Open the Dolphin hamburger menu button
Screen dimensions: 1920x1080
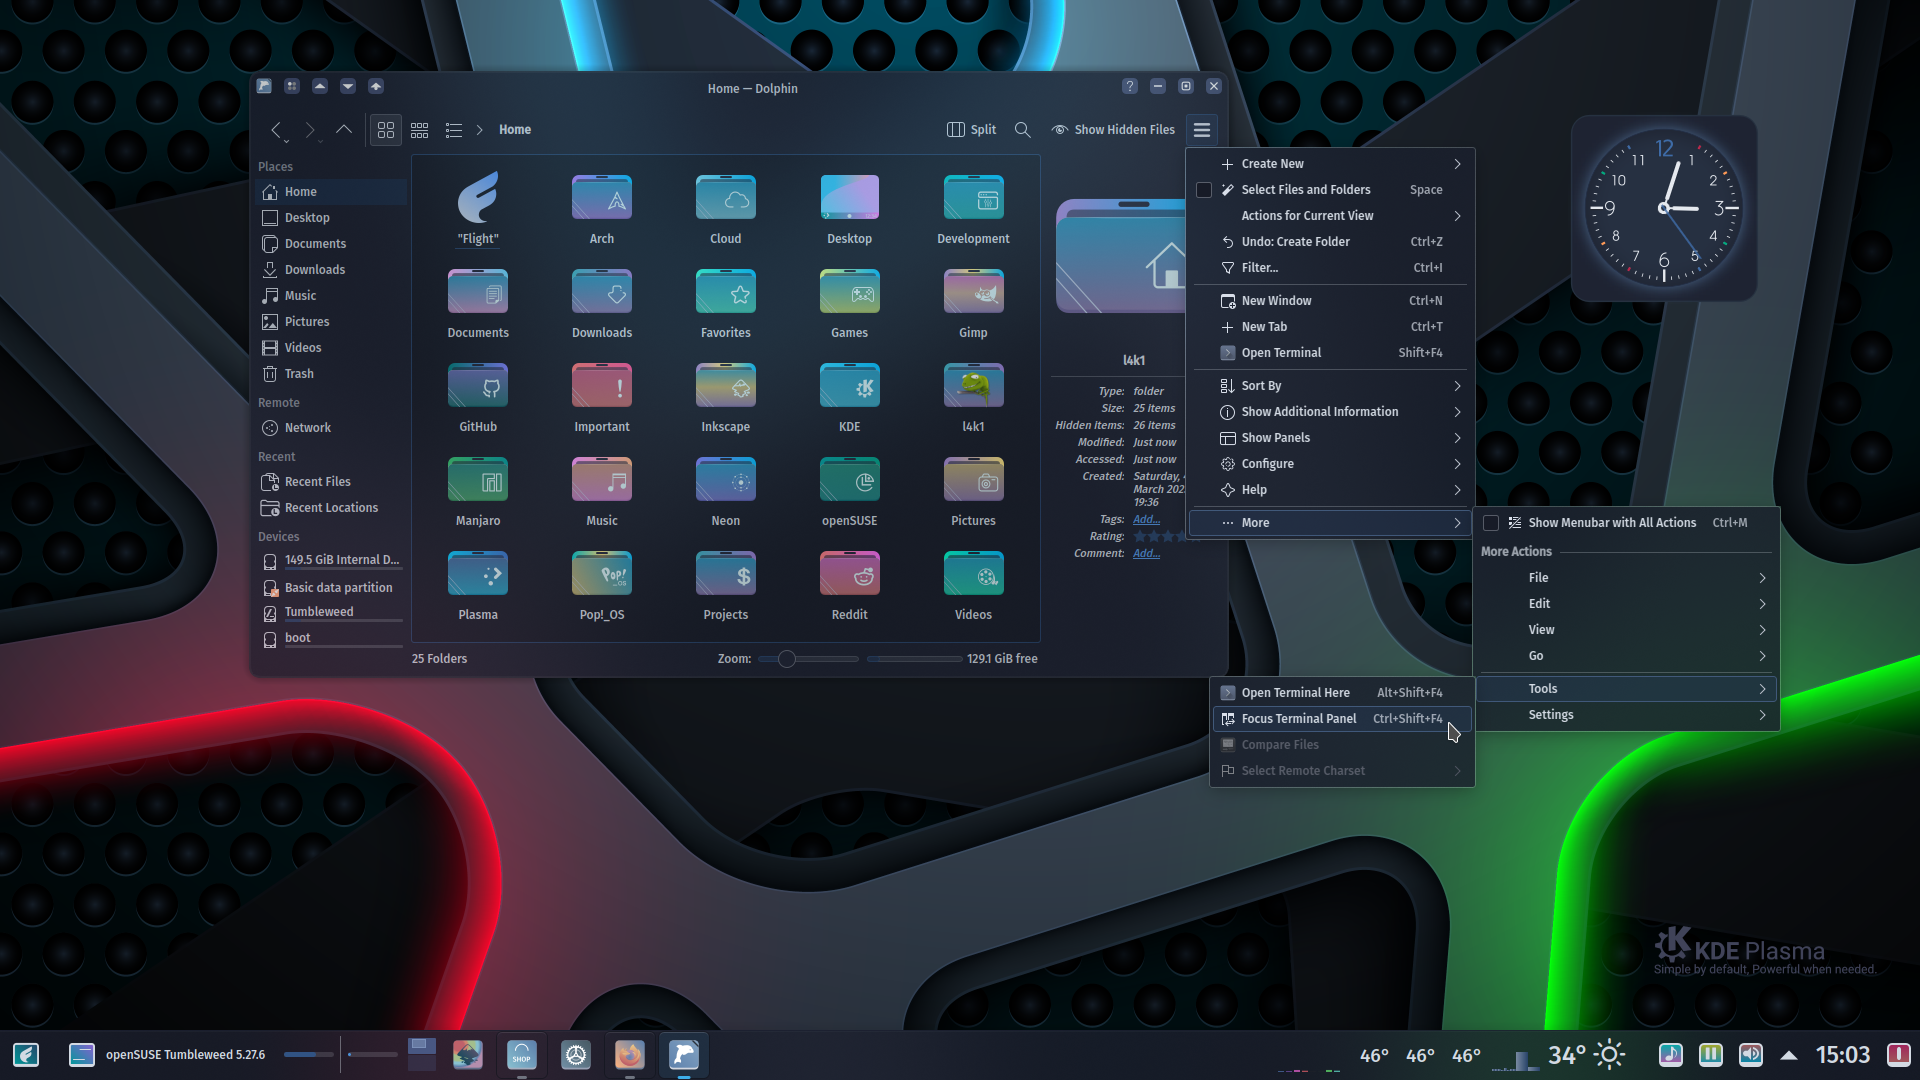click(x=1202, y=130)
